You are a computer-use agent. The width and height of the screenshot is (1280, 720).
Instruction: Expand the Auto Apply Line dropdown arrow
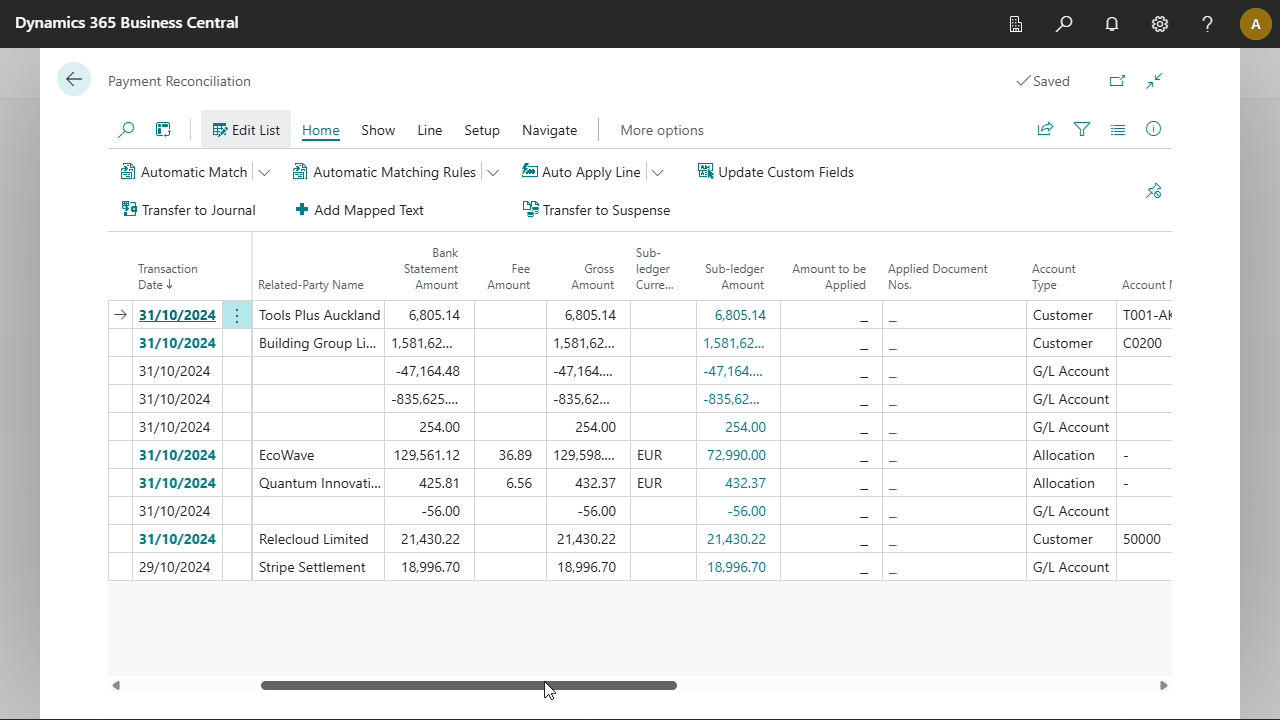[657, 172]
